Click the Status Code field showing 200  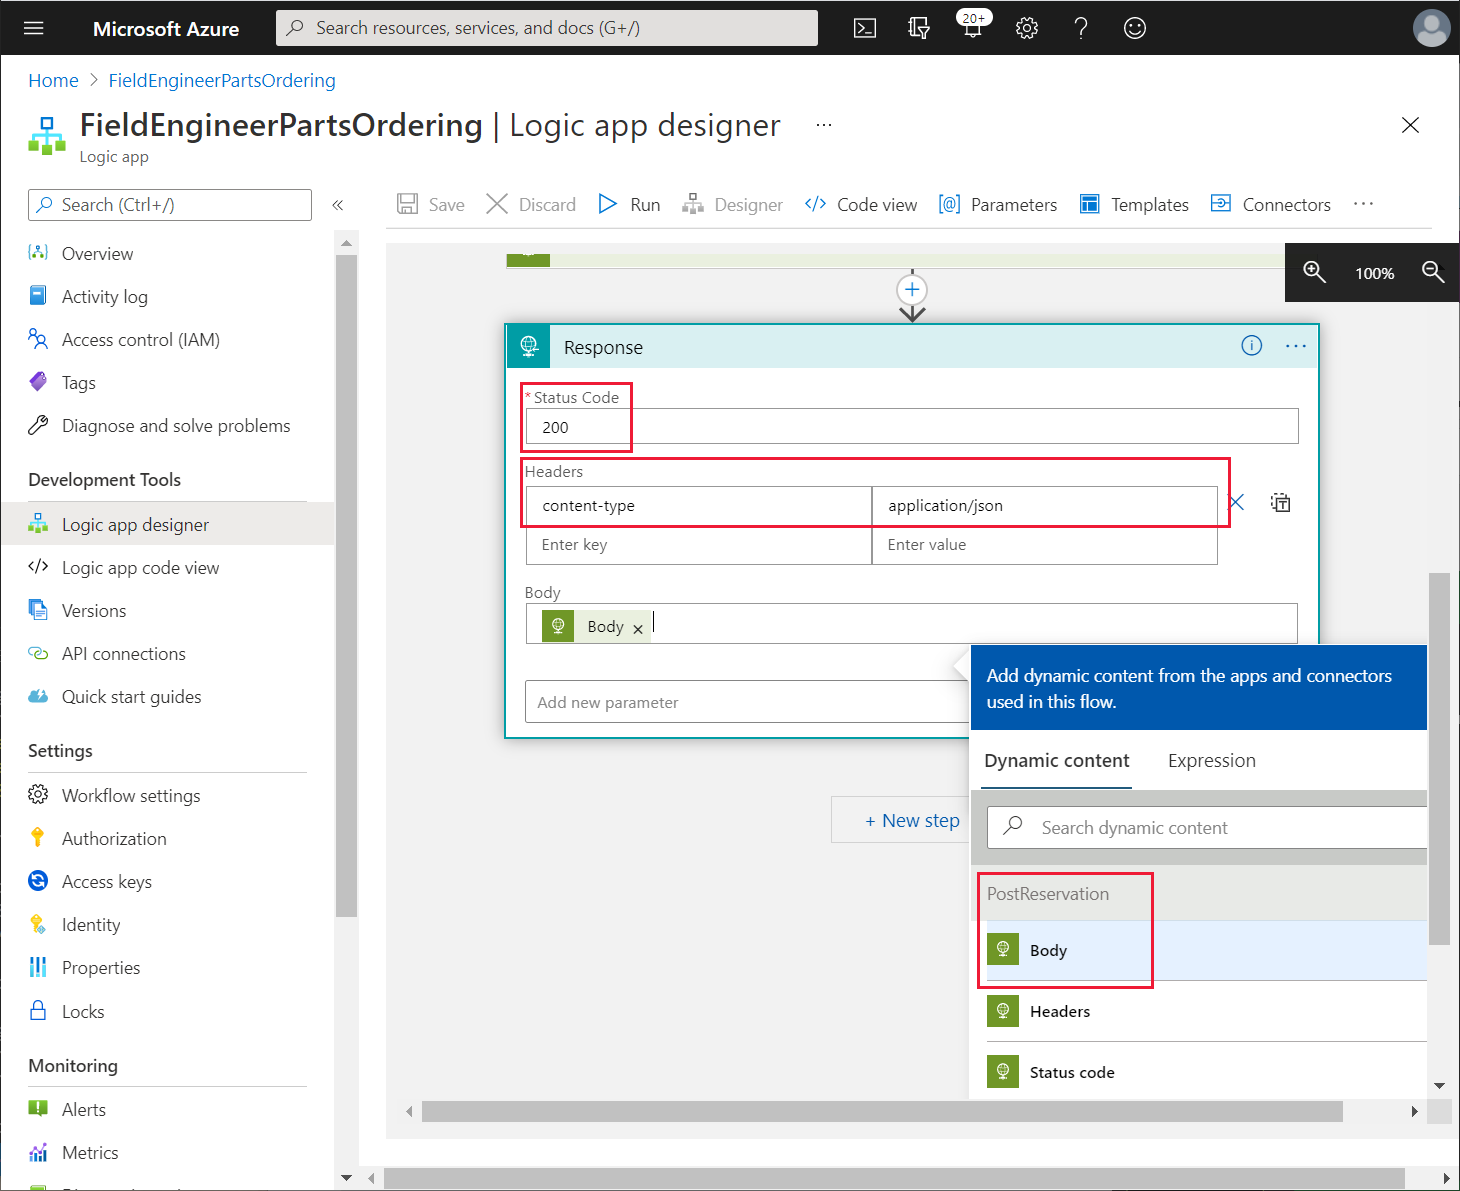tap(912, 427)
